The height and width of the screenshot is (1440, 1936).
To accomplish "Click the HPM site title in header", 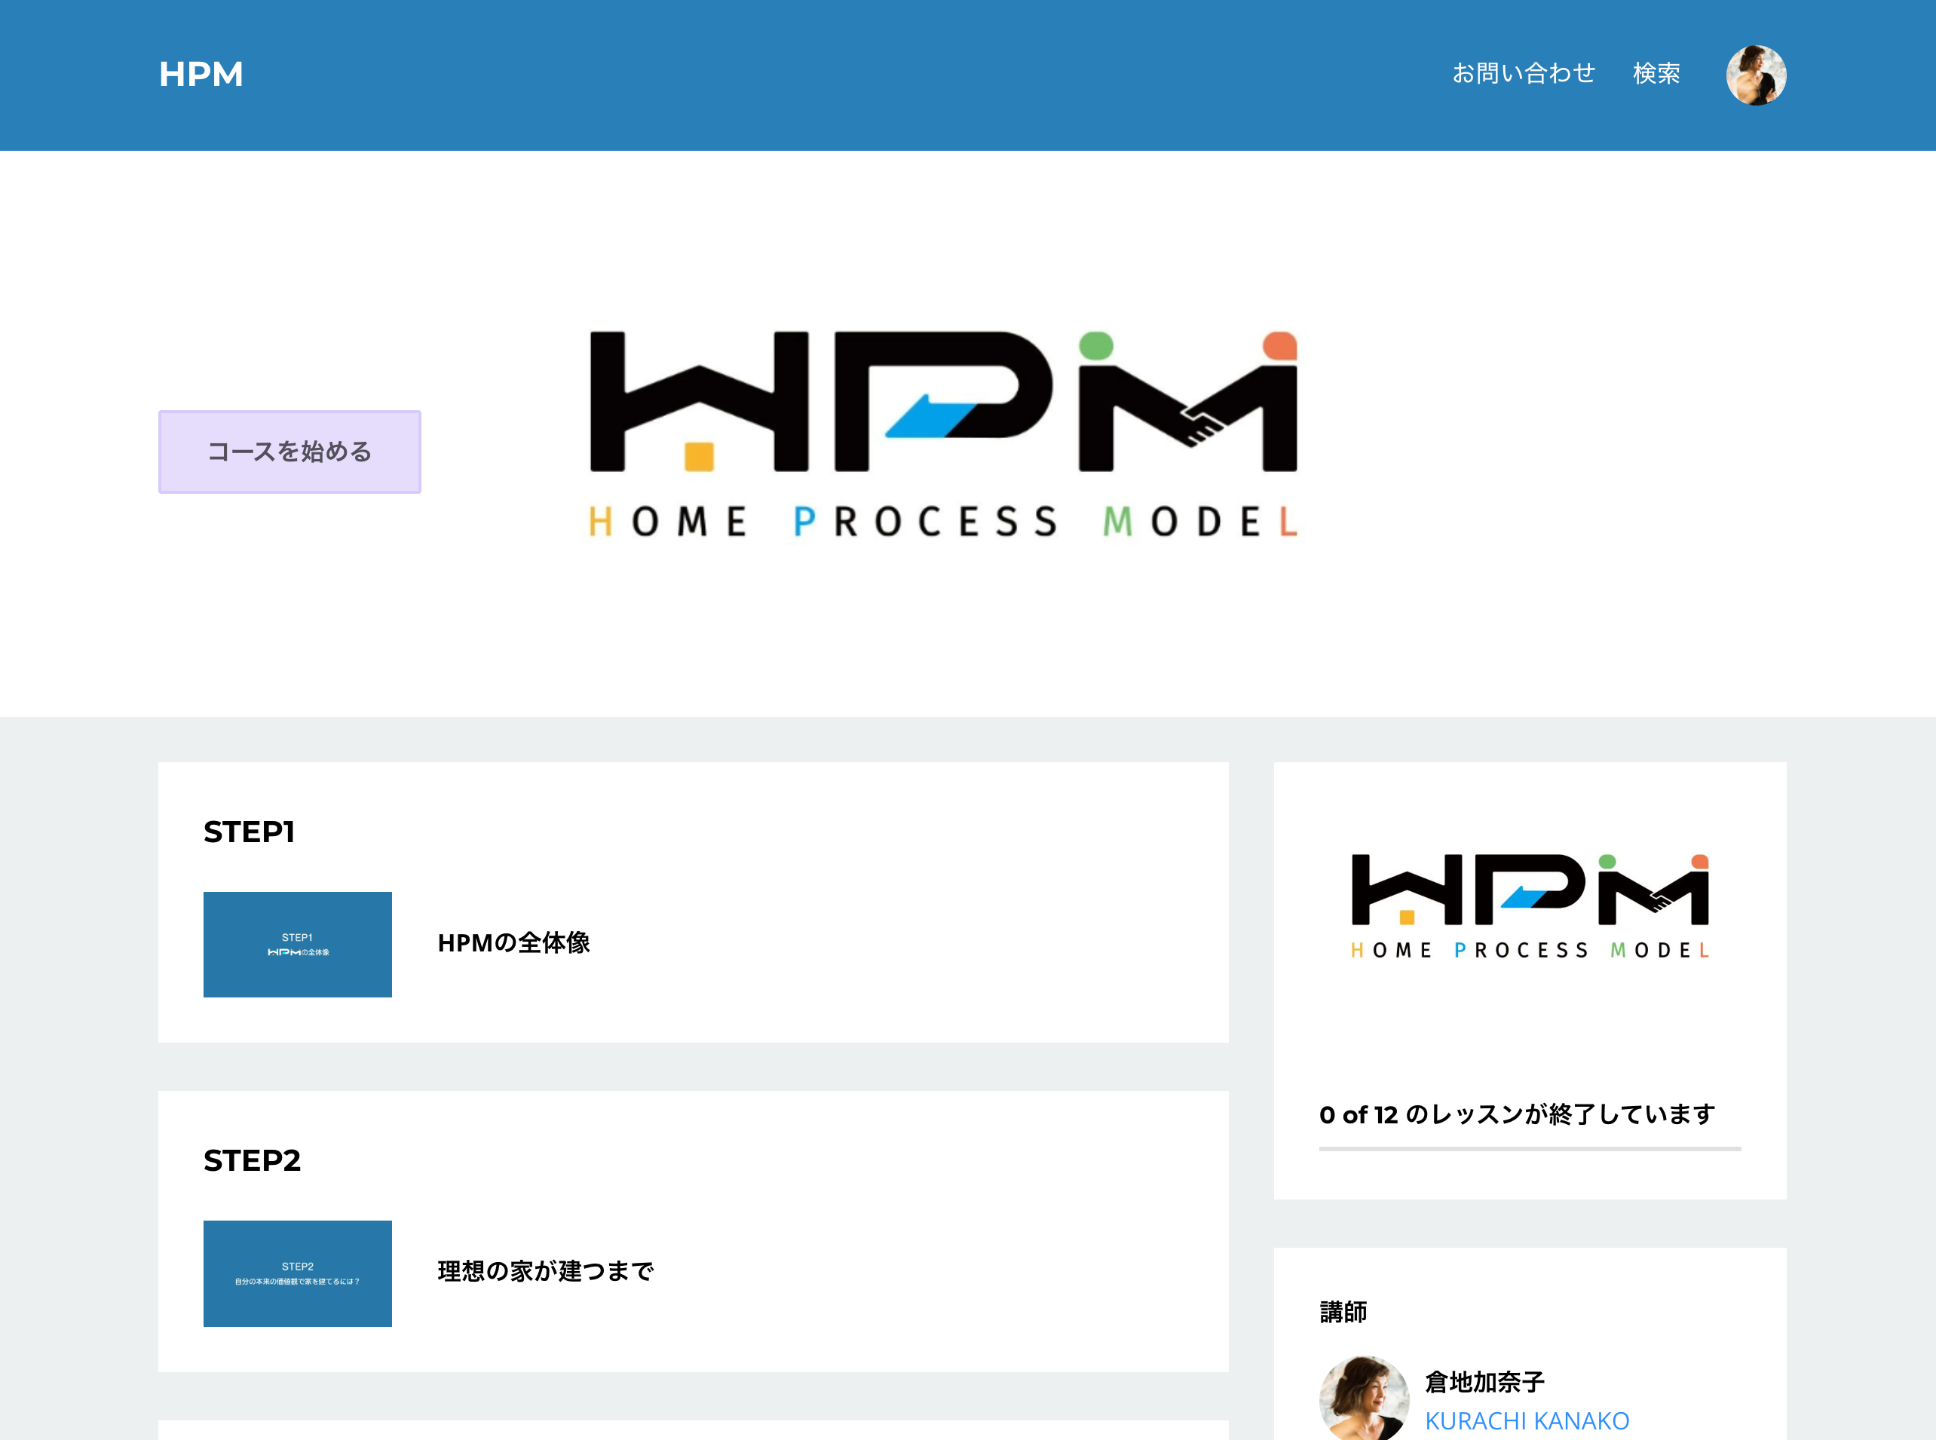I will click(x=201, y=74).
